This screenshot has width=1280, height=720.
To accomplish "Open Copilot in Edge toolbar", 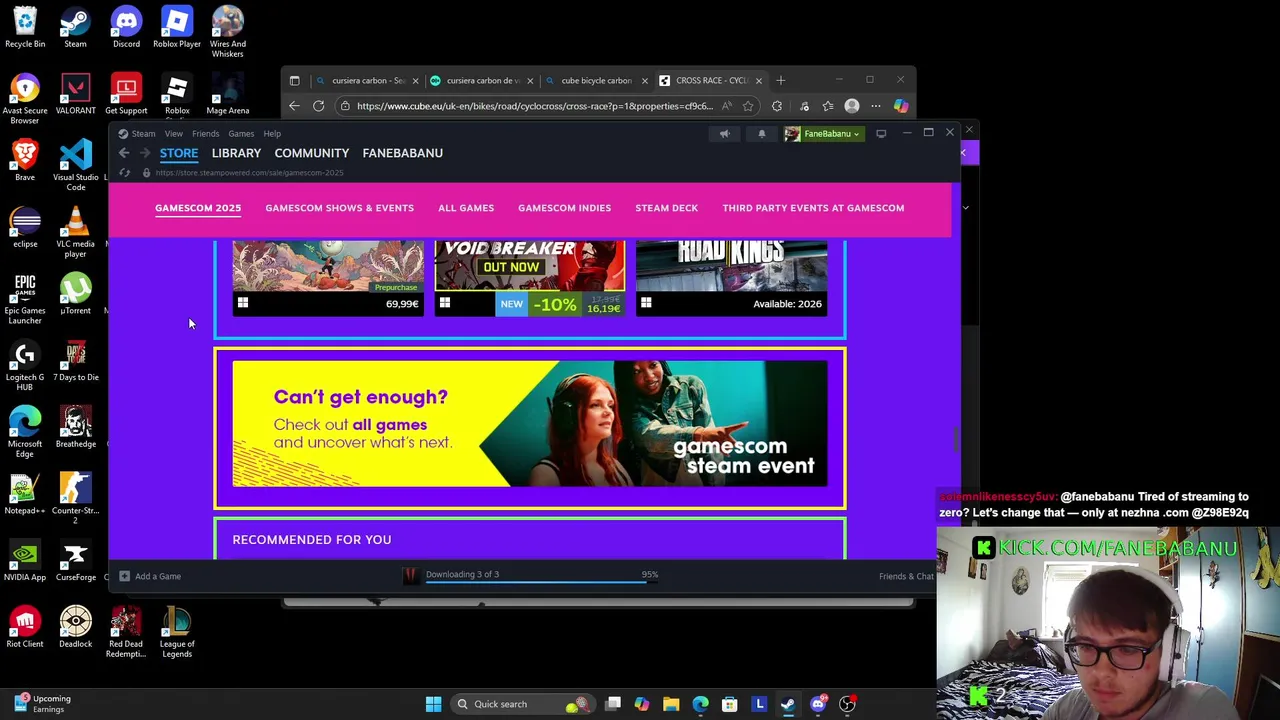I will [x=901, y=106].
